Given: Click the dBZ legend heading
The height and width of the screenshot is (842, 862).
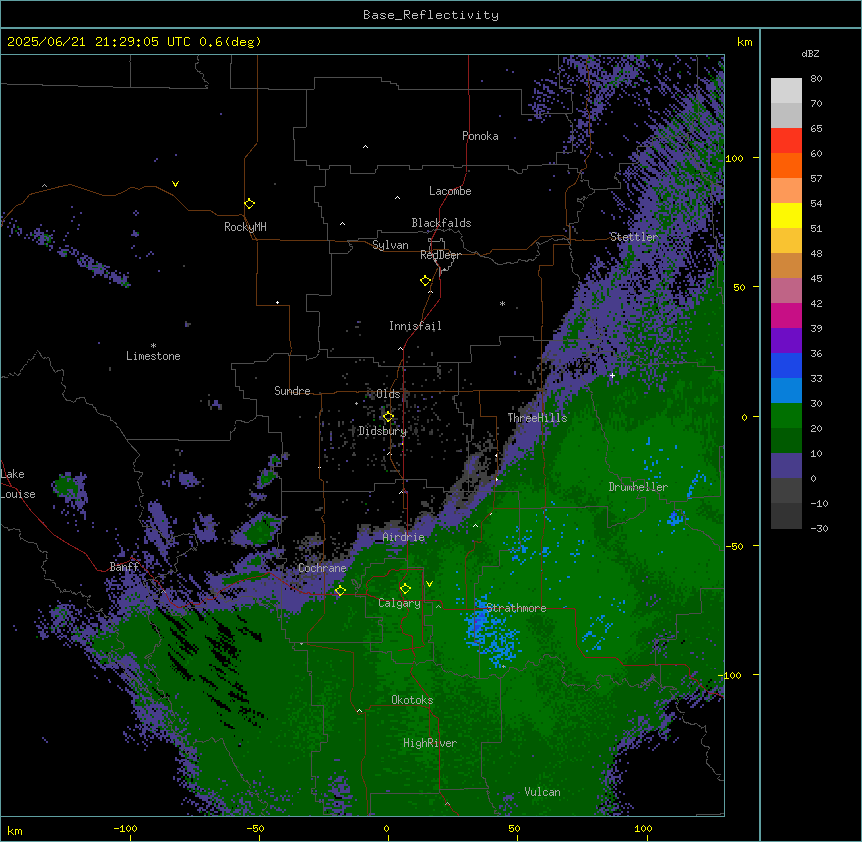Looking at the screenshot, I should tap(810, 54).
